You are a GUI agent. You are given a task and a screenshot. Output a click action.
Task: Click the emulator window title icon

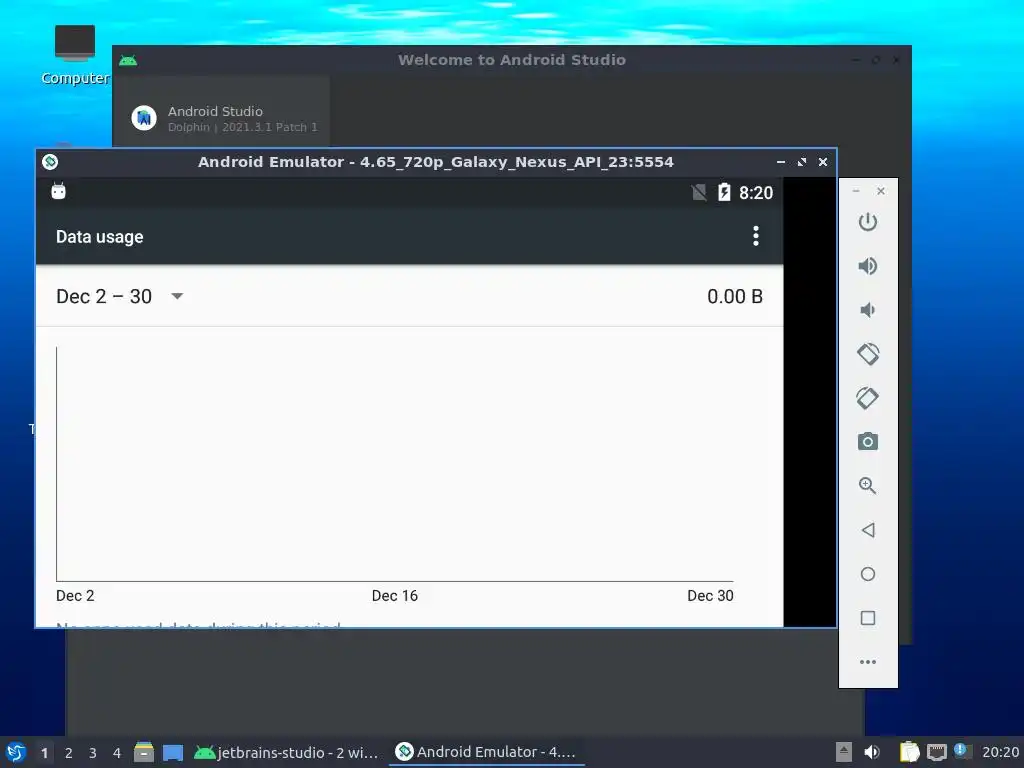click(50, 162)
